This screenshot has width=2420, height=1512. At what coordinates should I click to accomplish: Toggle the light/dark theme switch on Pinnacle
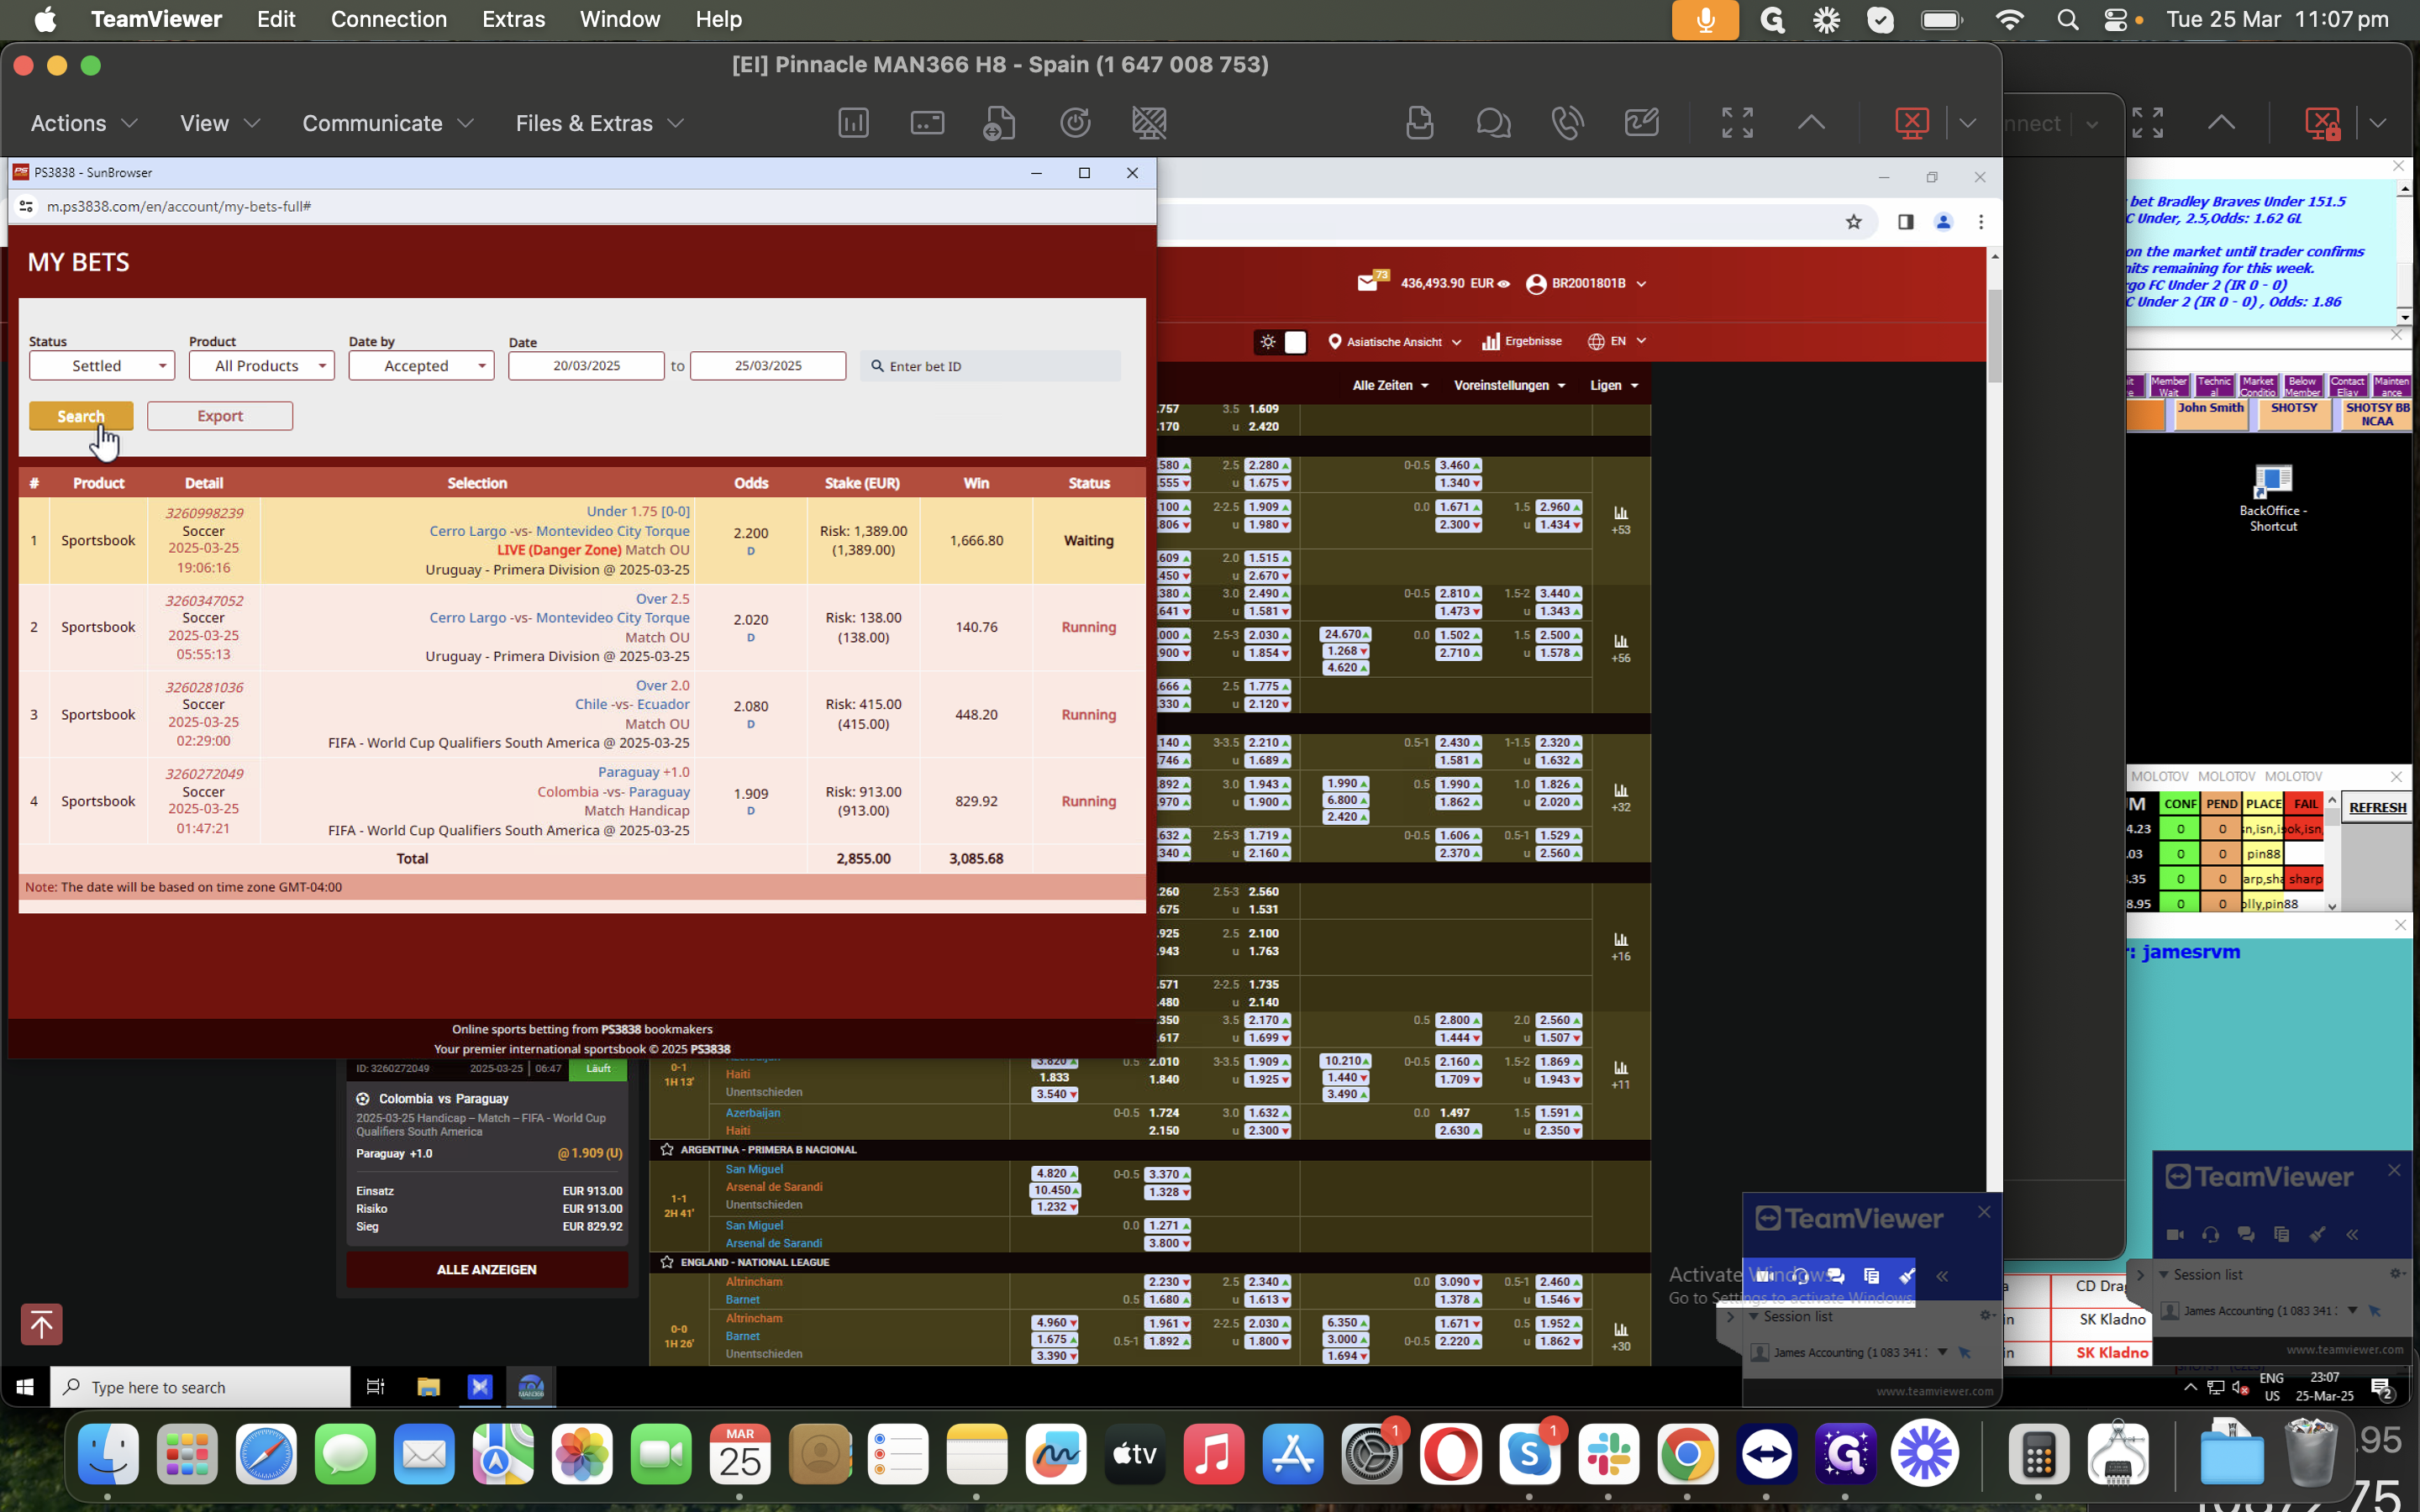click(1281, 342)
